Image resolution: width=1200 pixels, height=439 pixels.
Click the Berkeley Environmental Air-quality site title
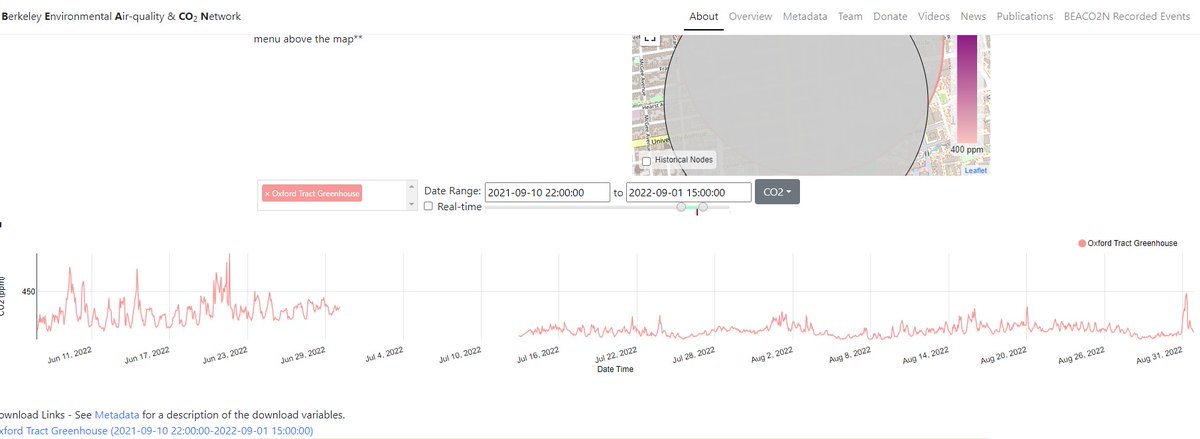point(120,16)
